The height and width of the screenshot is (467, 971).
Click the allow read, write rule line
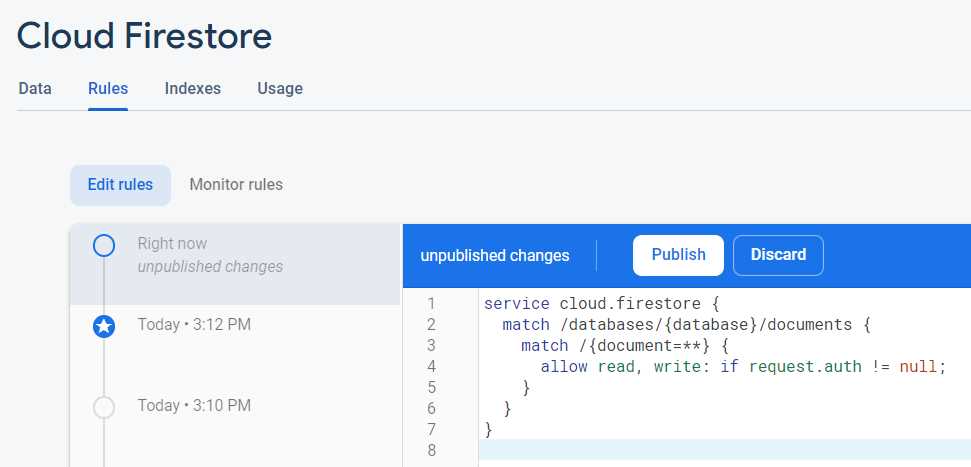743,367
